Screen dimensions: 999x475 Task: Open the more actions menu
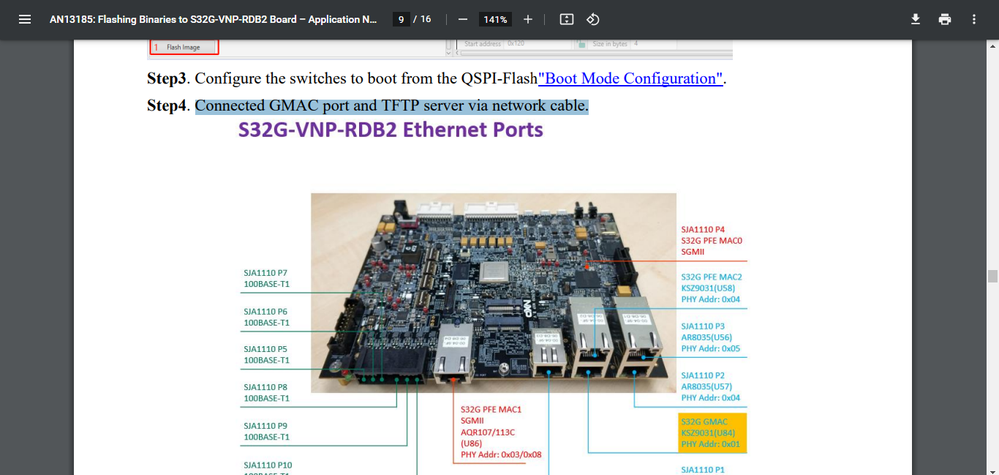point(974,19)
